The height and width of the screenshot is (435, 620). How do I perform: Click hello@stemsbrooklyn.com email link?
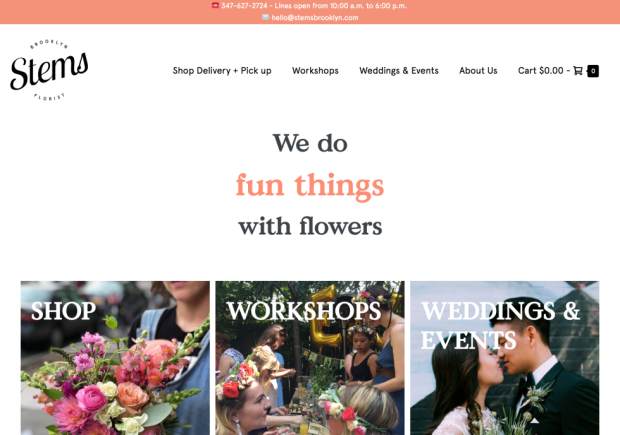coord(315,17)
